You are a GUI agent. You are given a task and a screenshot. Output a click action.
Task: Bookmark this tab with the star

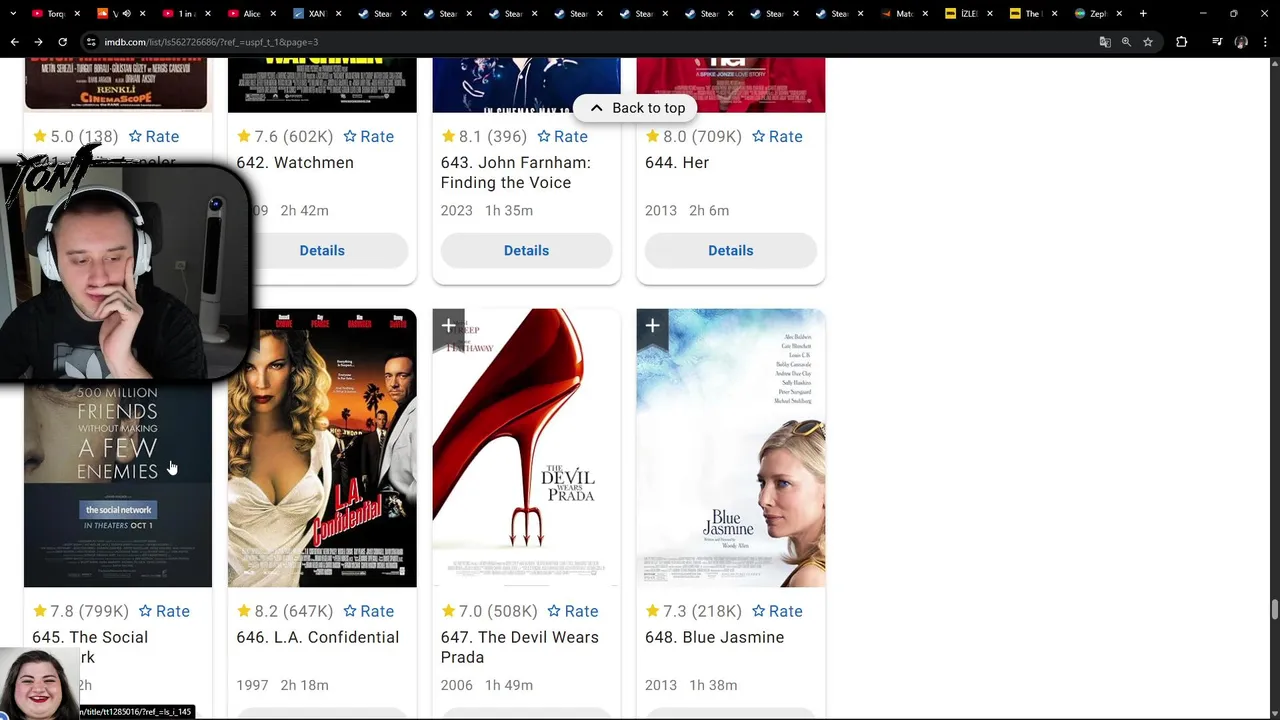coord(1148,42)
